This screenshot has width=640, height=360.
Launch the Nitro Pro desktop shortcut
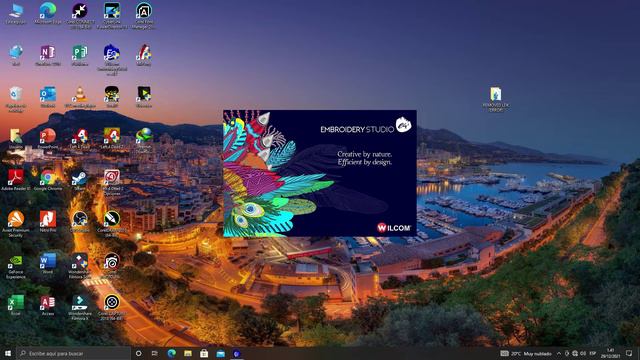tap(48, 222)
